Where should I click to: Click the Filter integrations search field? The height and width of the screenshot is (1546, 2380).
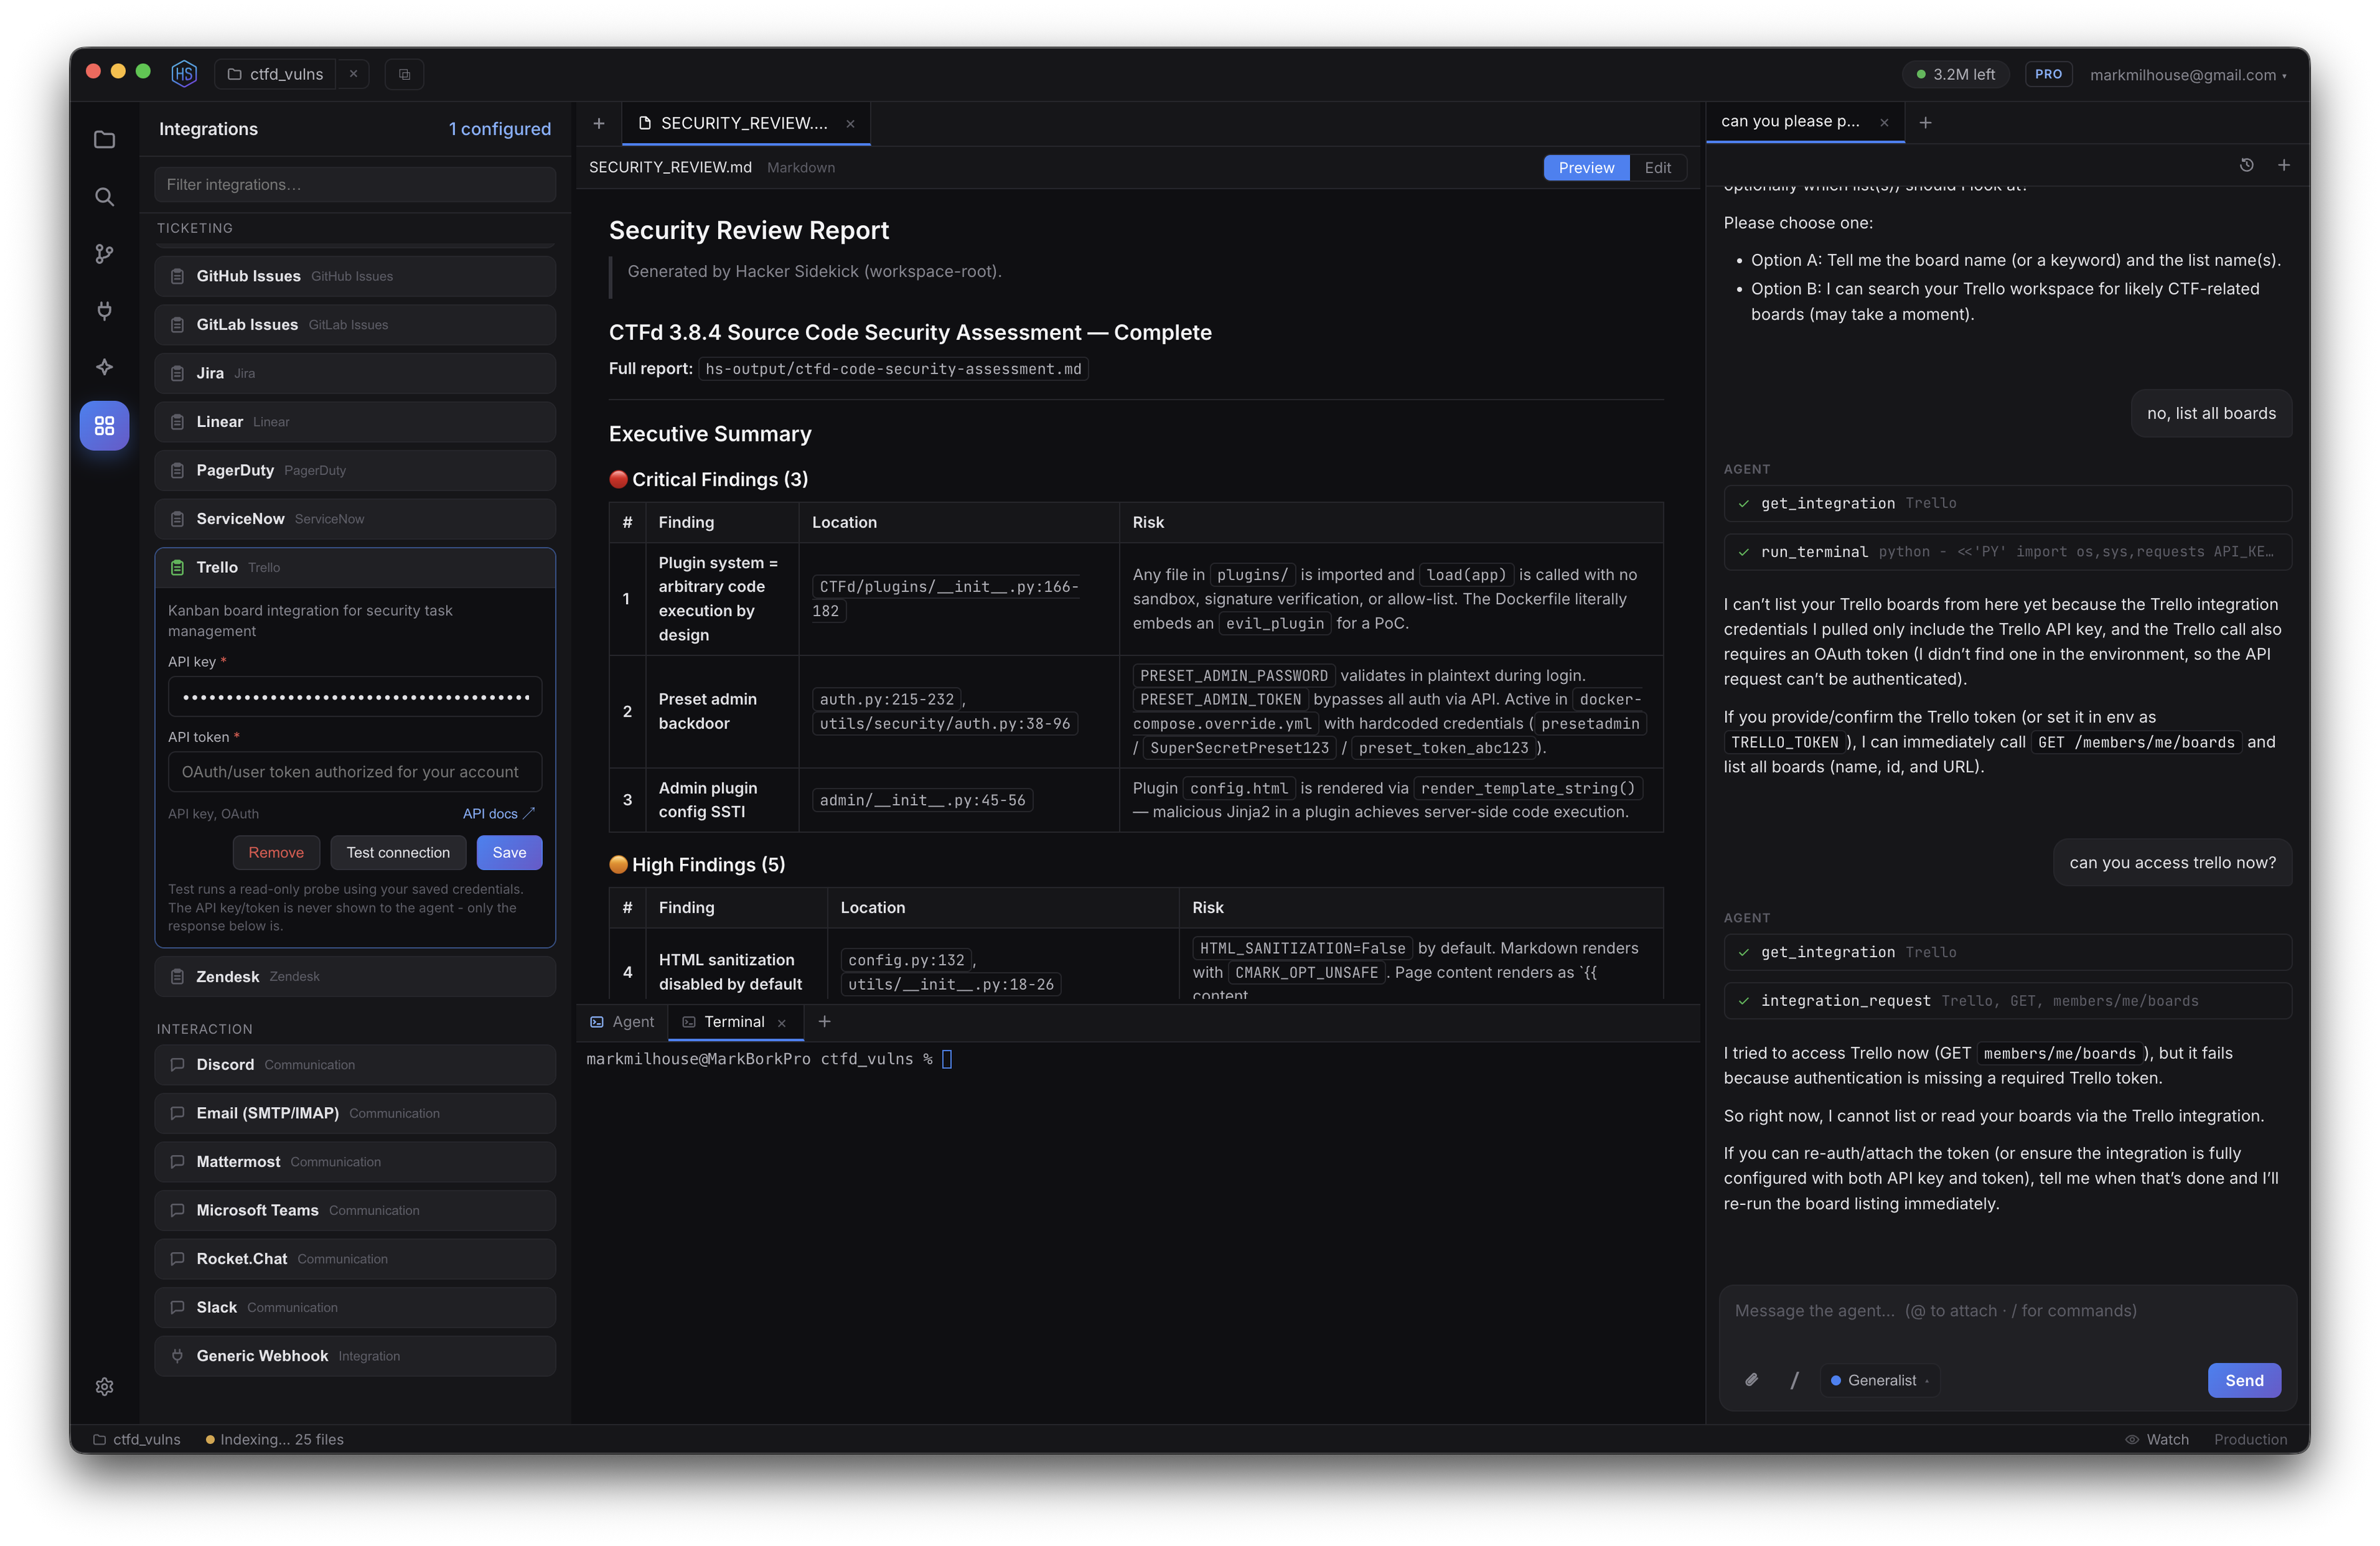pyautogui.click(x=355, y=185)
